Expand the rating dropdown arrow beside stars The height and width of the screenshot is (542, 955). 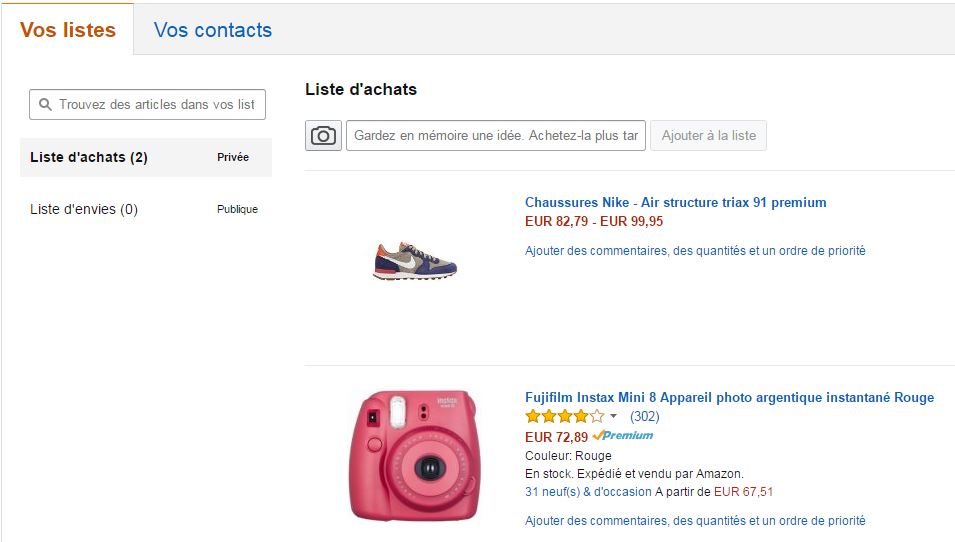(x=613, y=417)
